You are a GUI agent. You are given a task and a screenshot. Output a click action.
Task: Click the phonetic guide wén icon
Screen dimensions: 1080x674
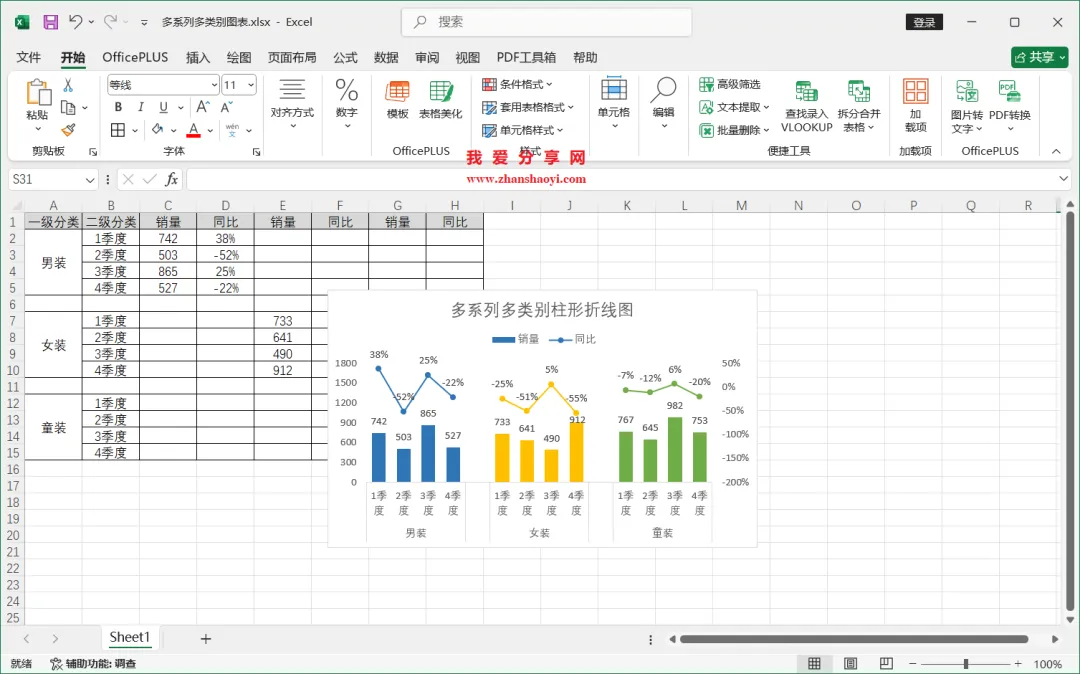coord(232,129)
